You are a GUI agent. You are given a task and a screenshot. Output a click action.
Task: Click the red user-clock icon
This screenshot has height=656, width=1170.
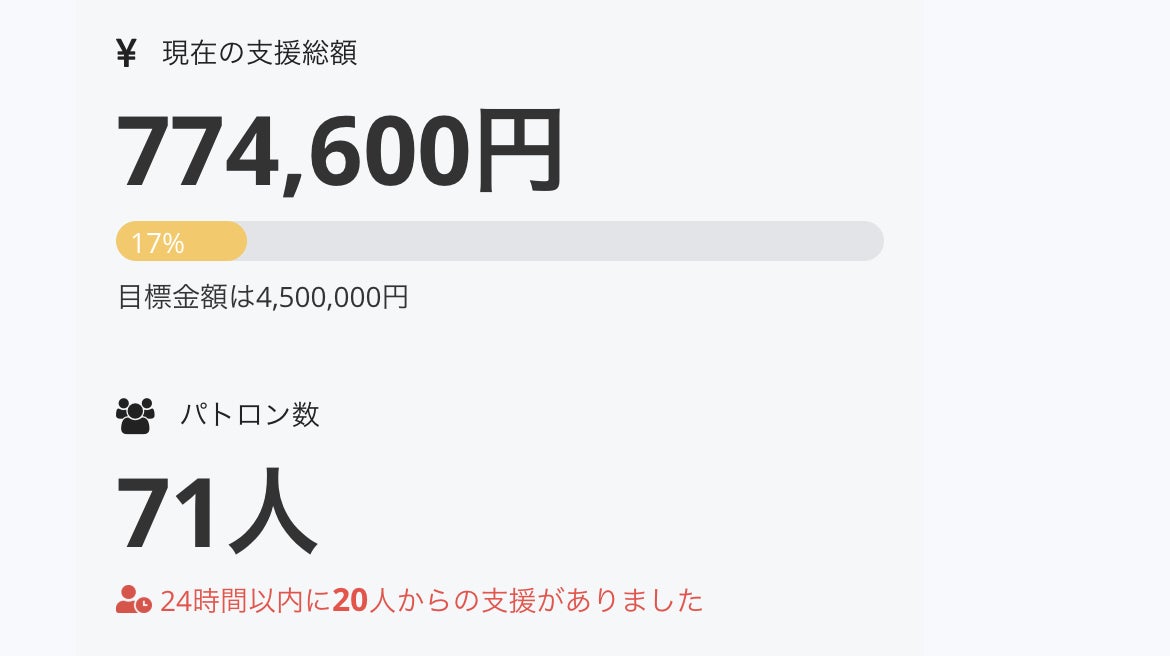133,600
